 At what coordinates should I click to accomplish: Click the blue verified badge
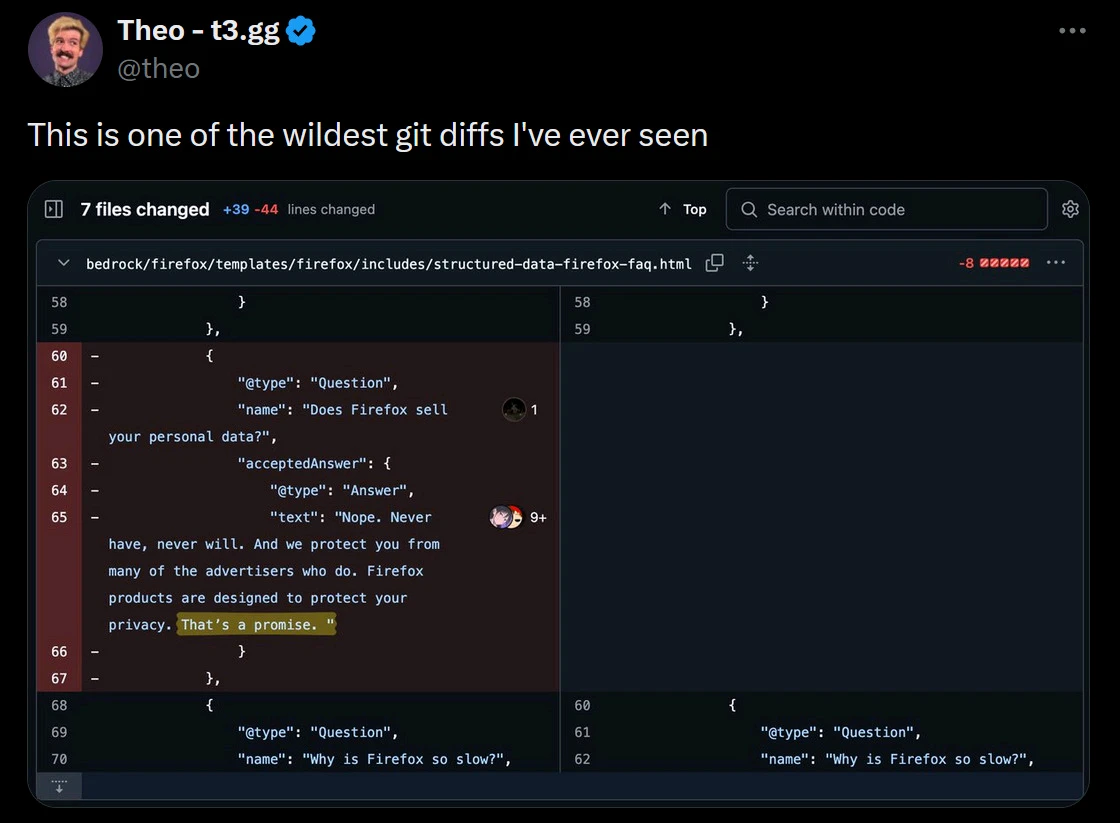[x=301, y=31]
